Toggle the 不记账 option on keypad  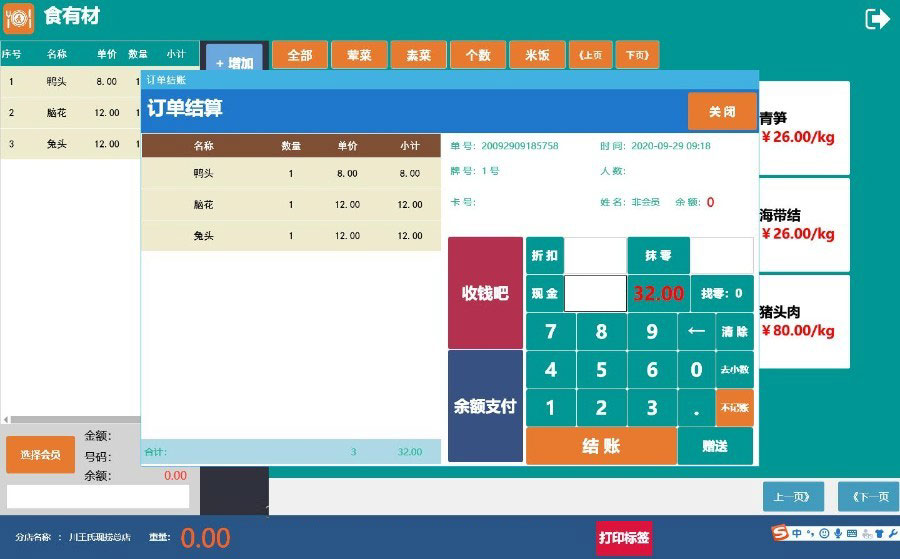[x=735, y=407]
